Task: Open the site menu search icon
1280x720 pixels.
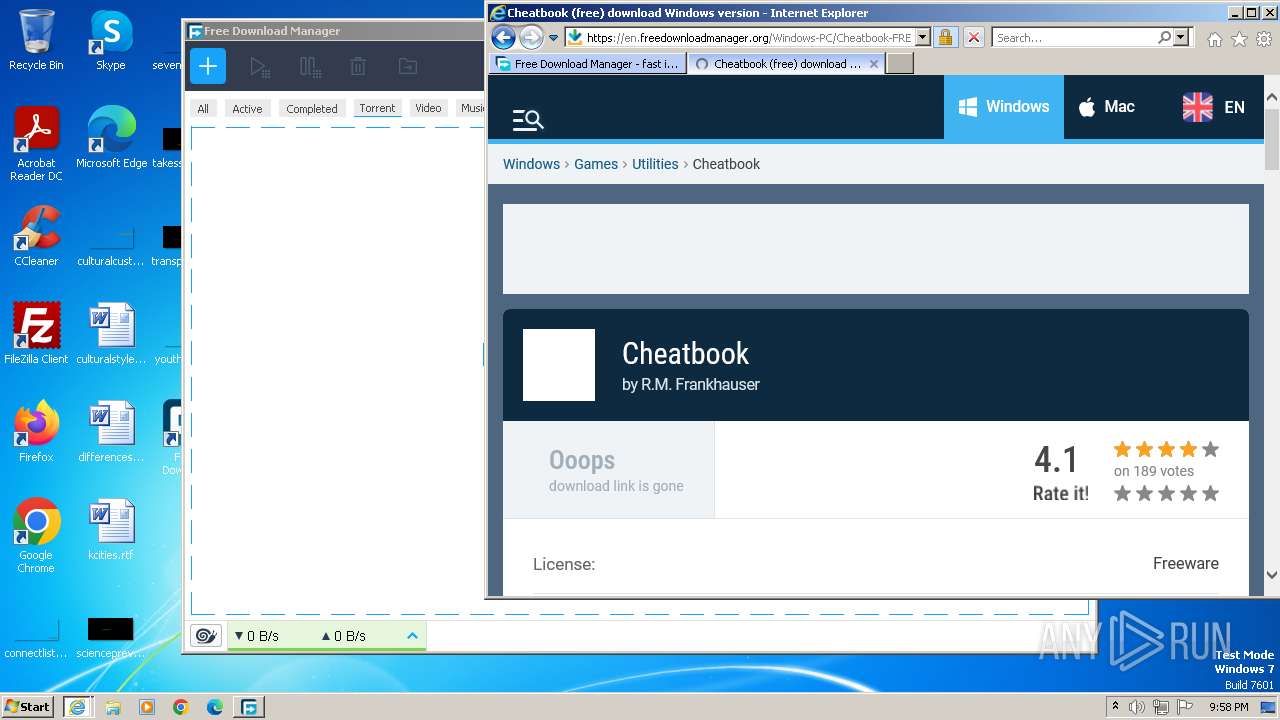Action: 527,121
